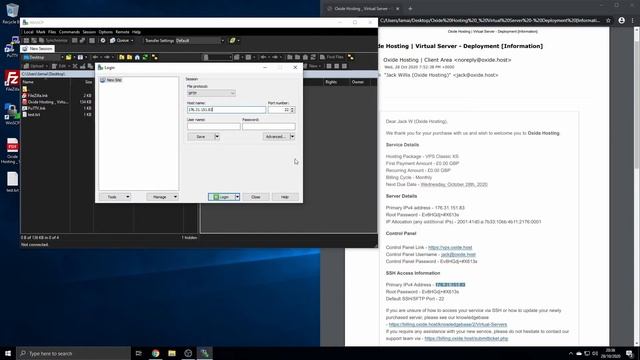The image size is (640, 360).
Task: Open the File protocol SFTP dropdown
Action: coord(211,93)
